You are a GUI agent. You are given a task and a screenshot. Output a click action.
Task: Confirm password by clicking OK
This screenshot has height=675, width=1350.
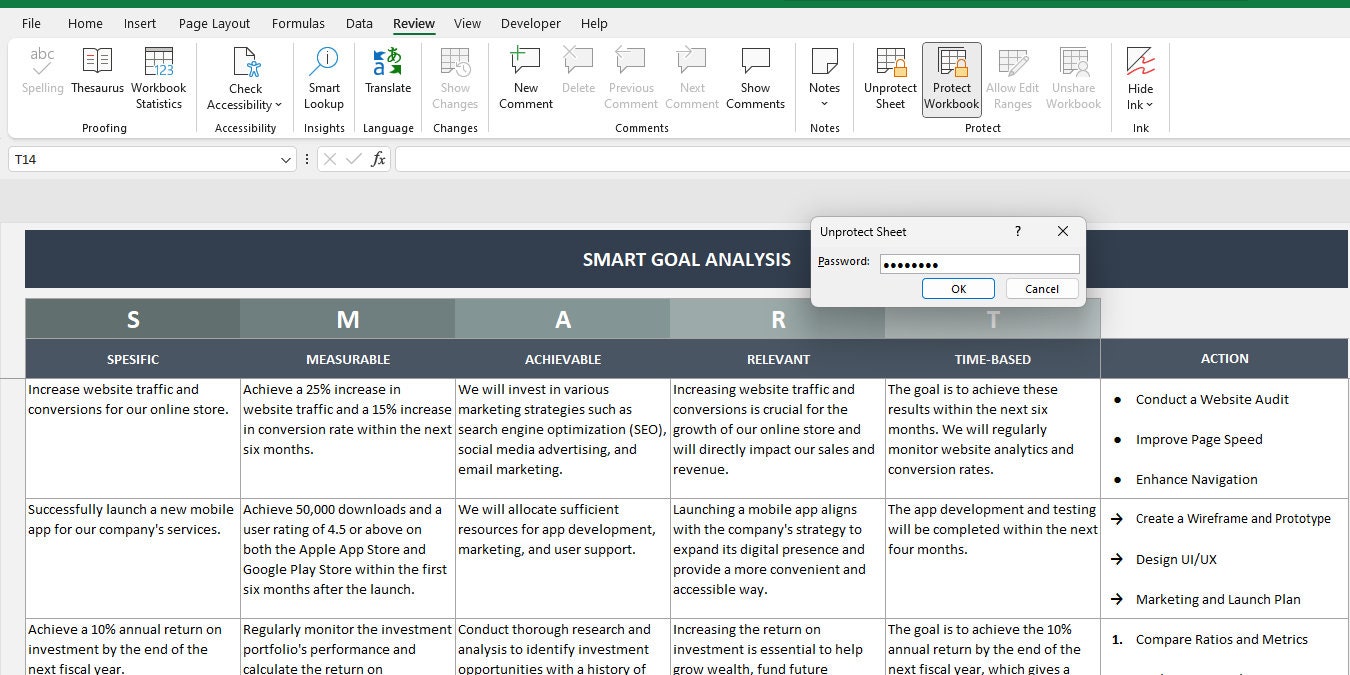(x=957, y=288)
